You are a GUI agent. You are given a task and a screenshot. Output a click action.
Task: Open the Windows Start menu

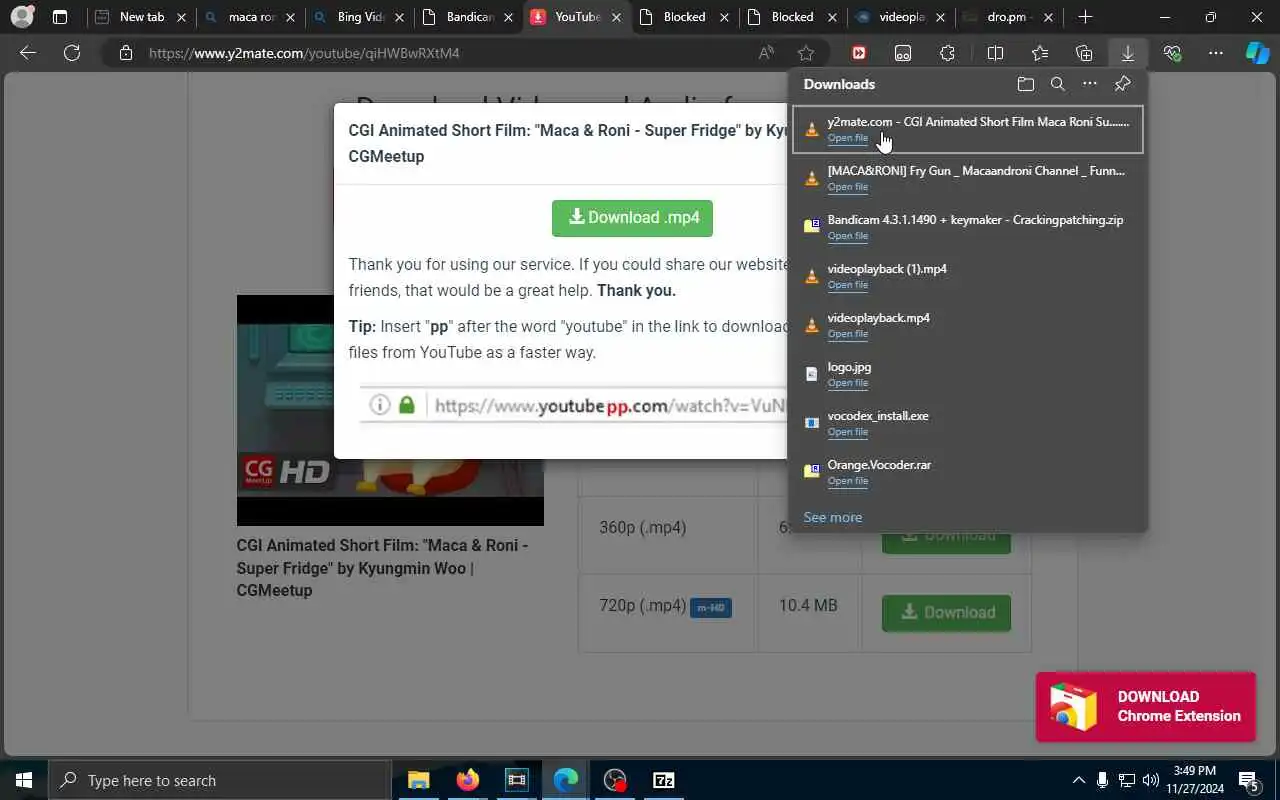tap(23, 780)
